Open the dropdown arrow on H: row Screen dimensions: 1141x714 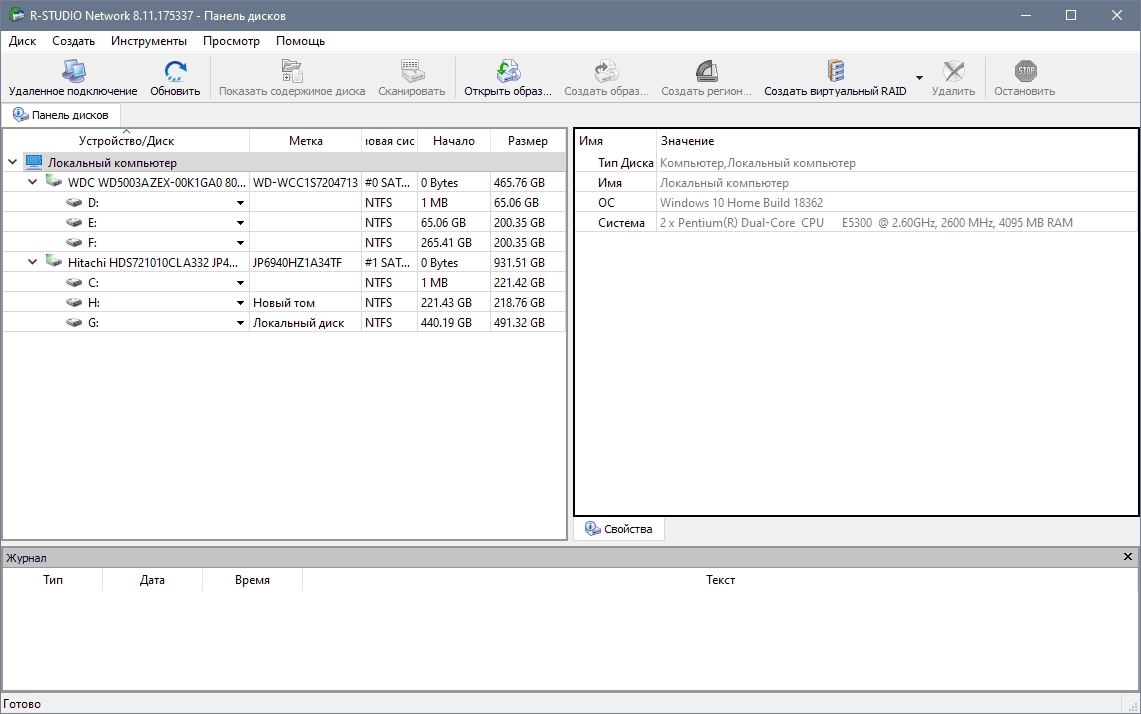(x=240, y=304)
